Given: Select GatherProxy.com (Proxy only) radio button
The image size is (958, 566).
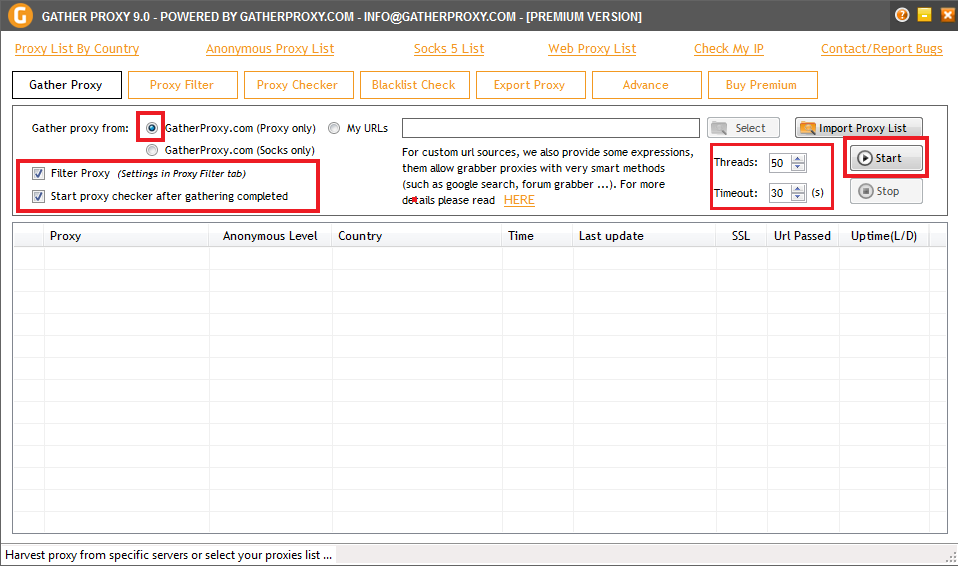Looking at the screenshot, I should [x=152, y=128].
